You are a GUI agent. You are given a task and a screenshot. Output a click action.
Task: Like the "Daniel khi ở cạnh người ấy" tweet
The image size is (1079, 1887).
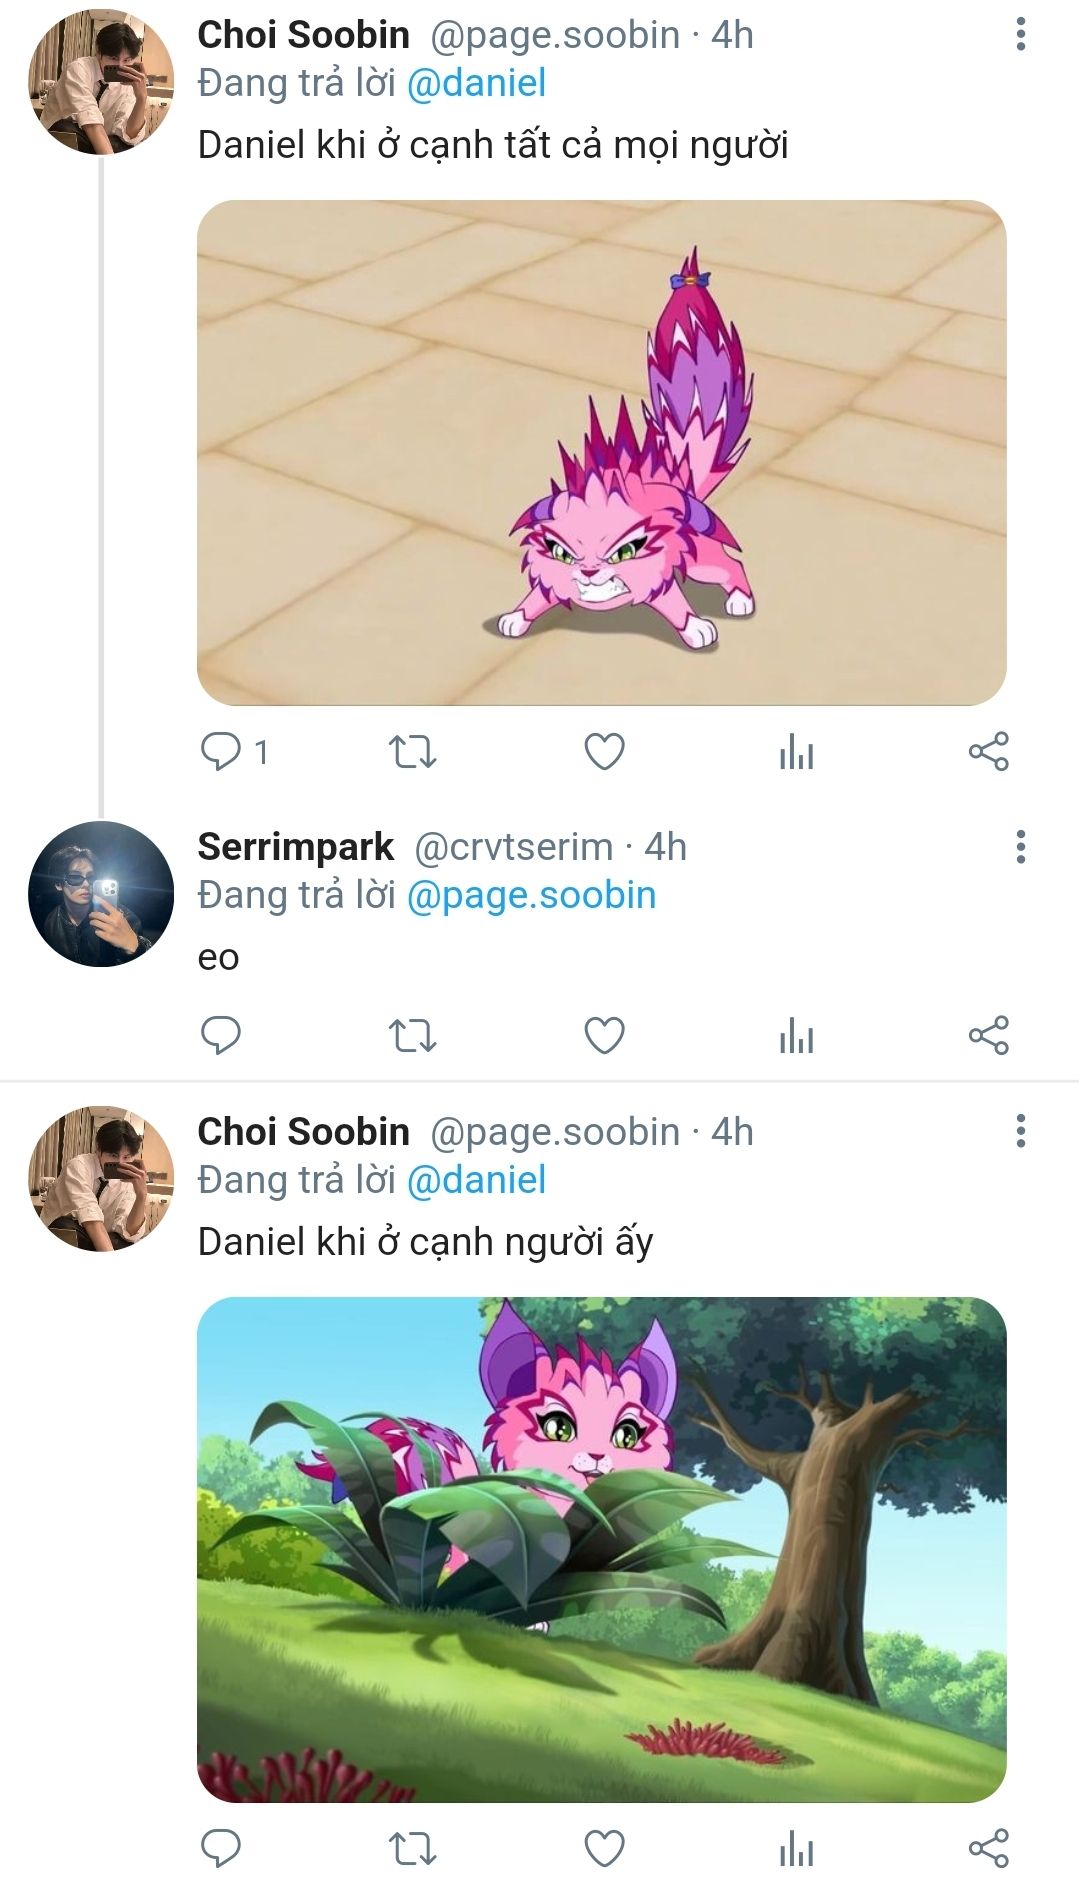(x=604, y=1848)
